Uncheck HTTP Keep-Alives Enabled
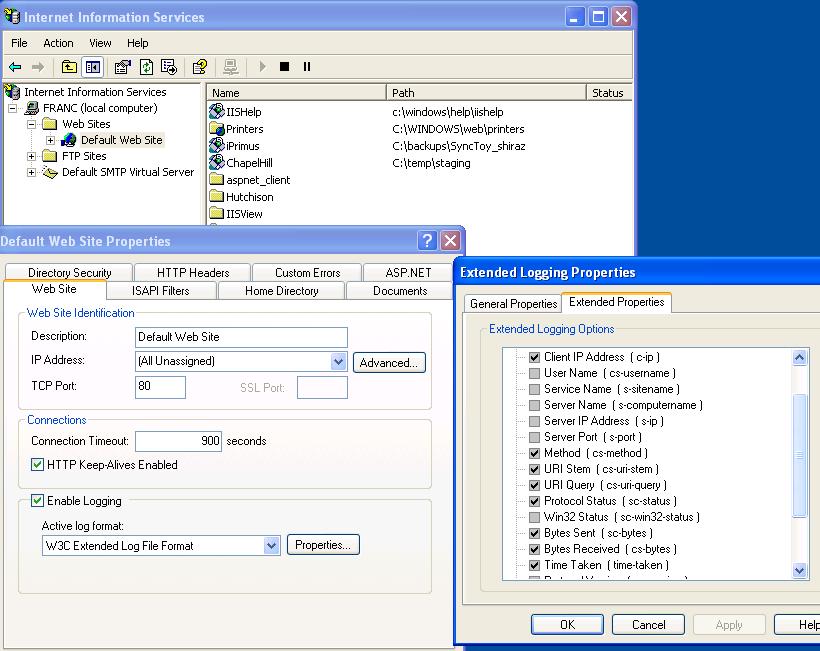Screen dimensions: 820x651 point(37,464)
